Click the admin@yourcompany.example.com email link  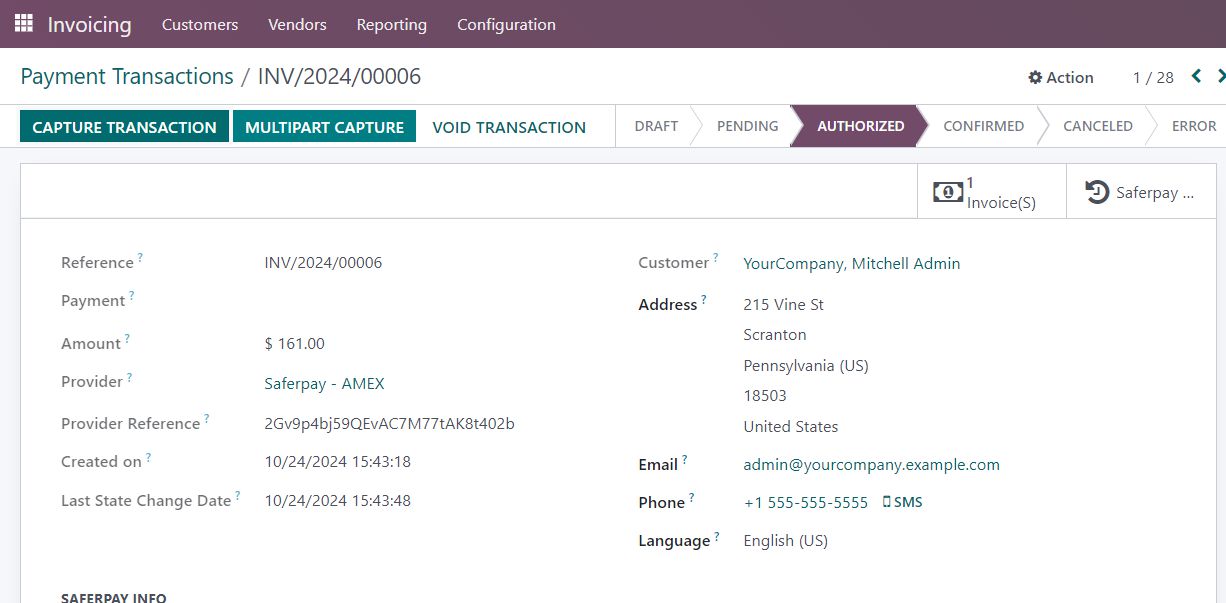871,464
